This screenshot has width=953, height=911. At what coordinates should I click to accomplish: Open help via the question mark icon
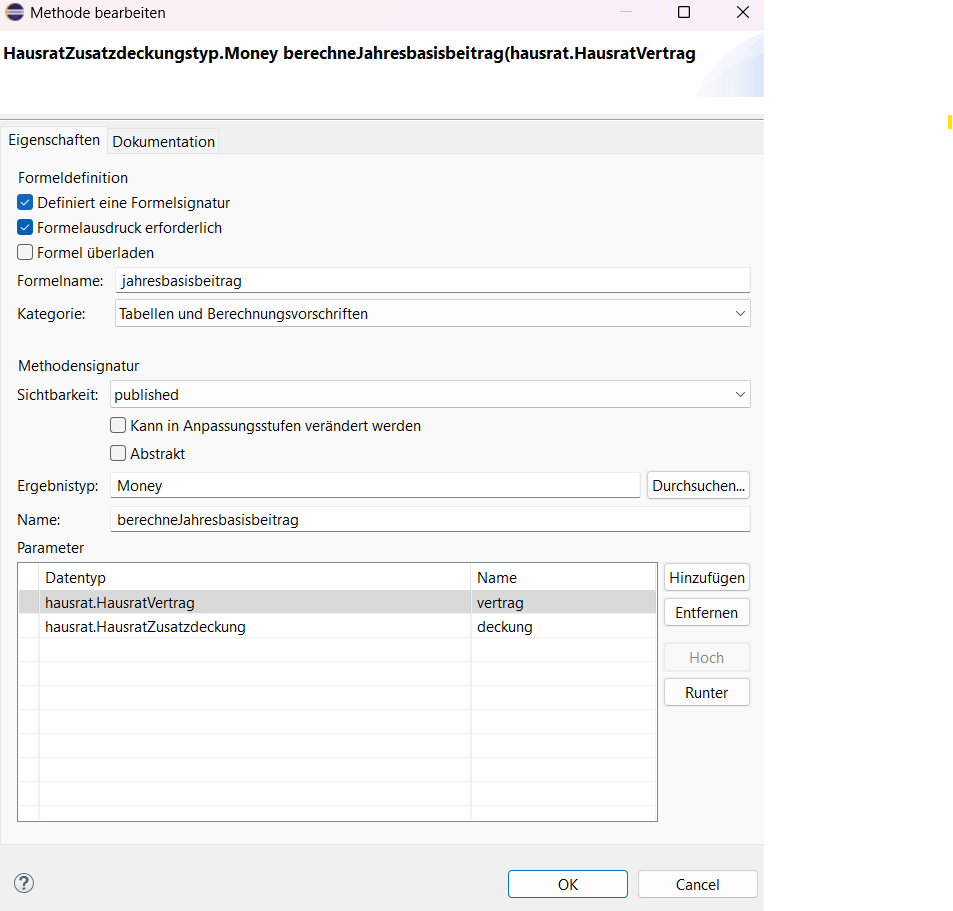click(22, 883)
